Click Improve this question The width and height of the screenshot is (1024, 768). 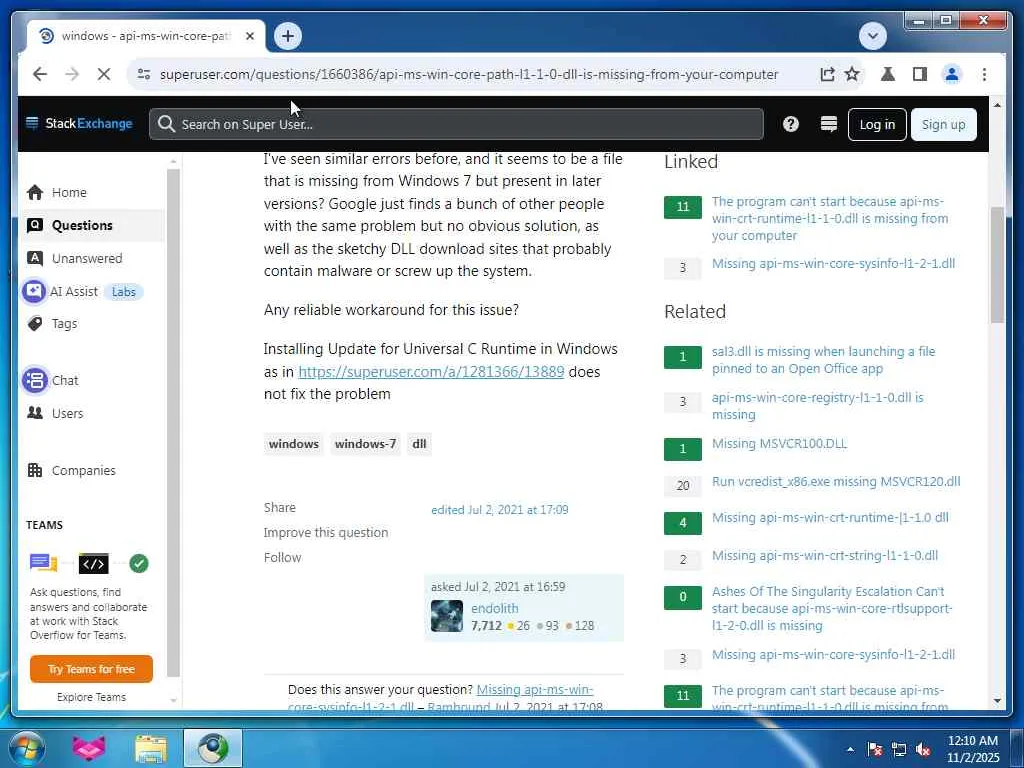326,532
